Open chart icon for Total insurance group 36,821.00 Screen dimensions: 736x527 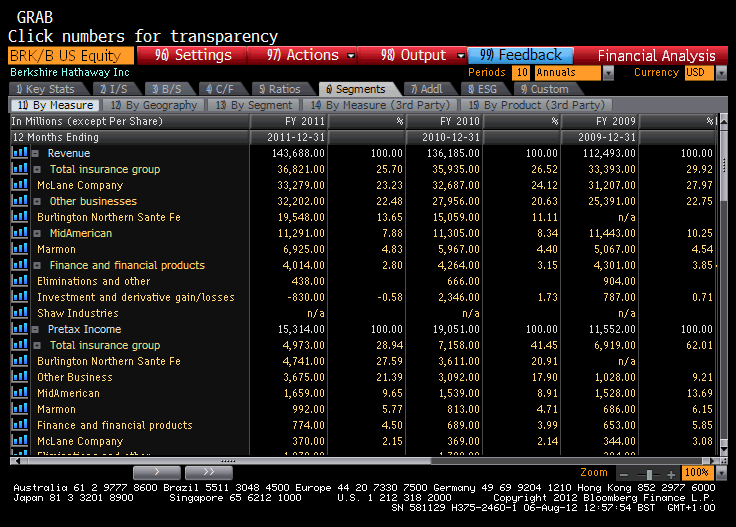coord(20,168)
